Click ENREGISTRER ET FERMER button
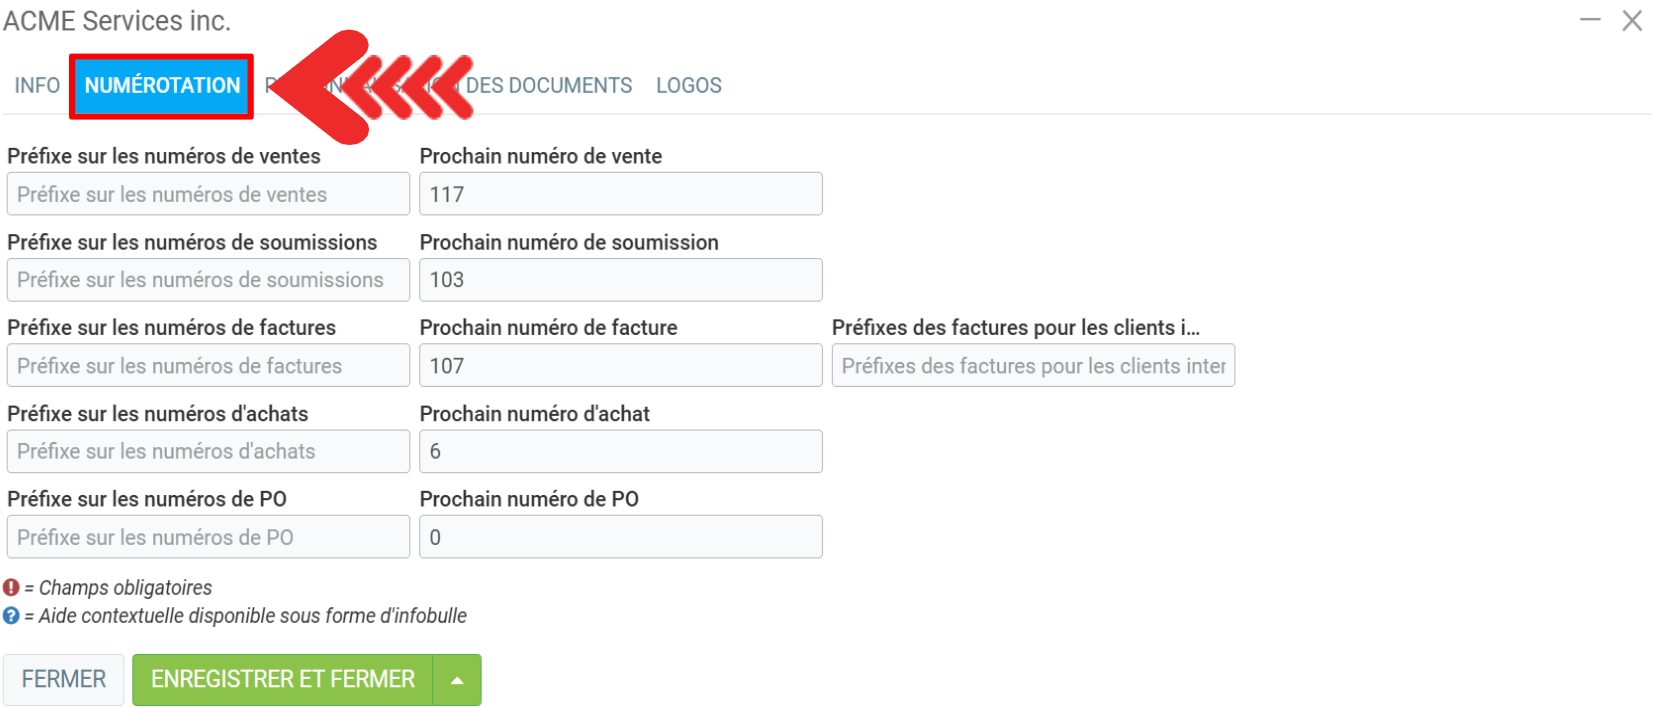This screenshot has width=1656, height=708. click(283, 680)
